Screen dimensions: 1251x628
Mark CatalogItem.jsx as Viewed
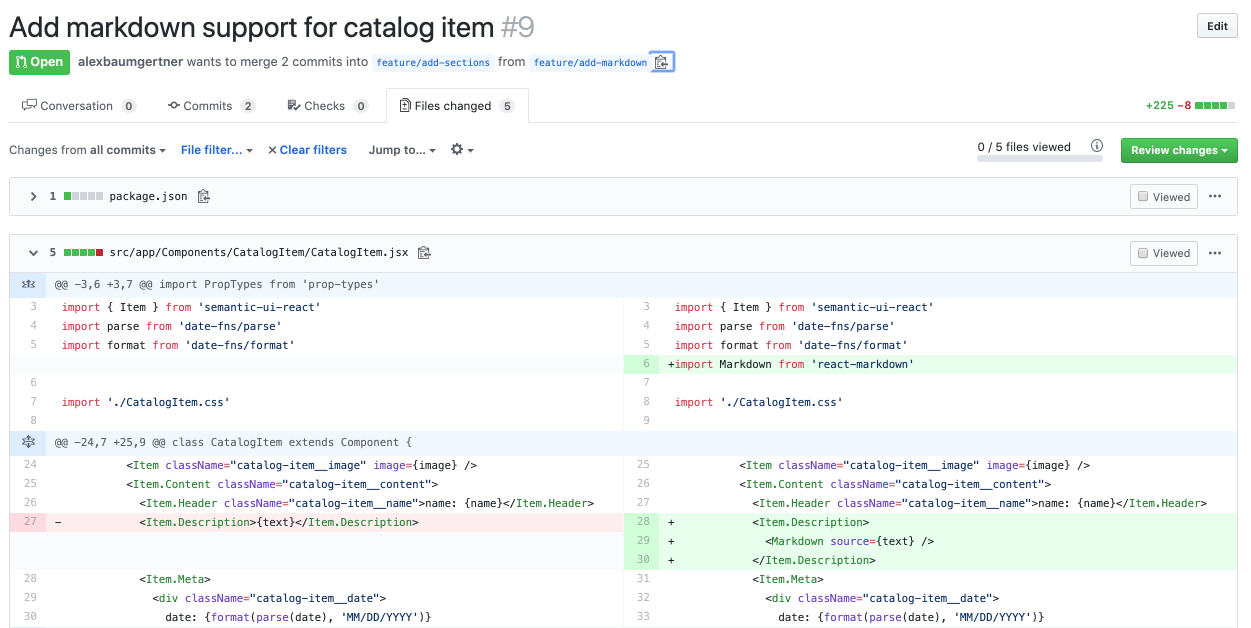1164,253
